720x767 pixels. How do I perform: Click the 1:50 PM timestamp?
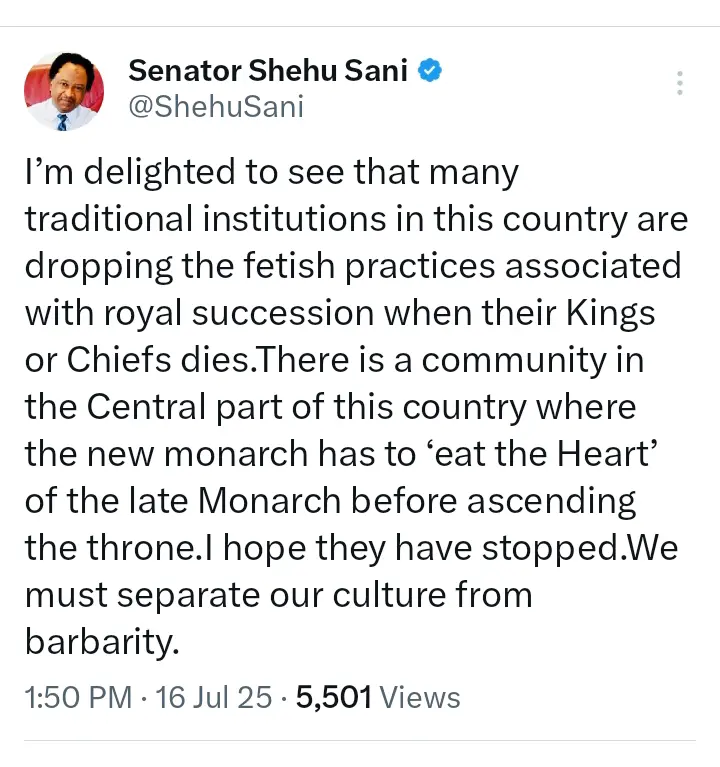tap(78, 697)
